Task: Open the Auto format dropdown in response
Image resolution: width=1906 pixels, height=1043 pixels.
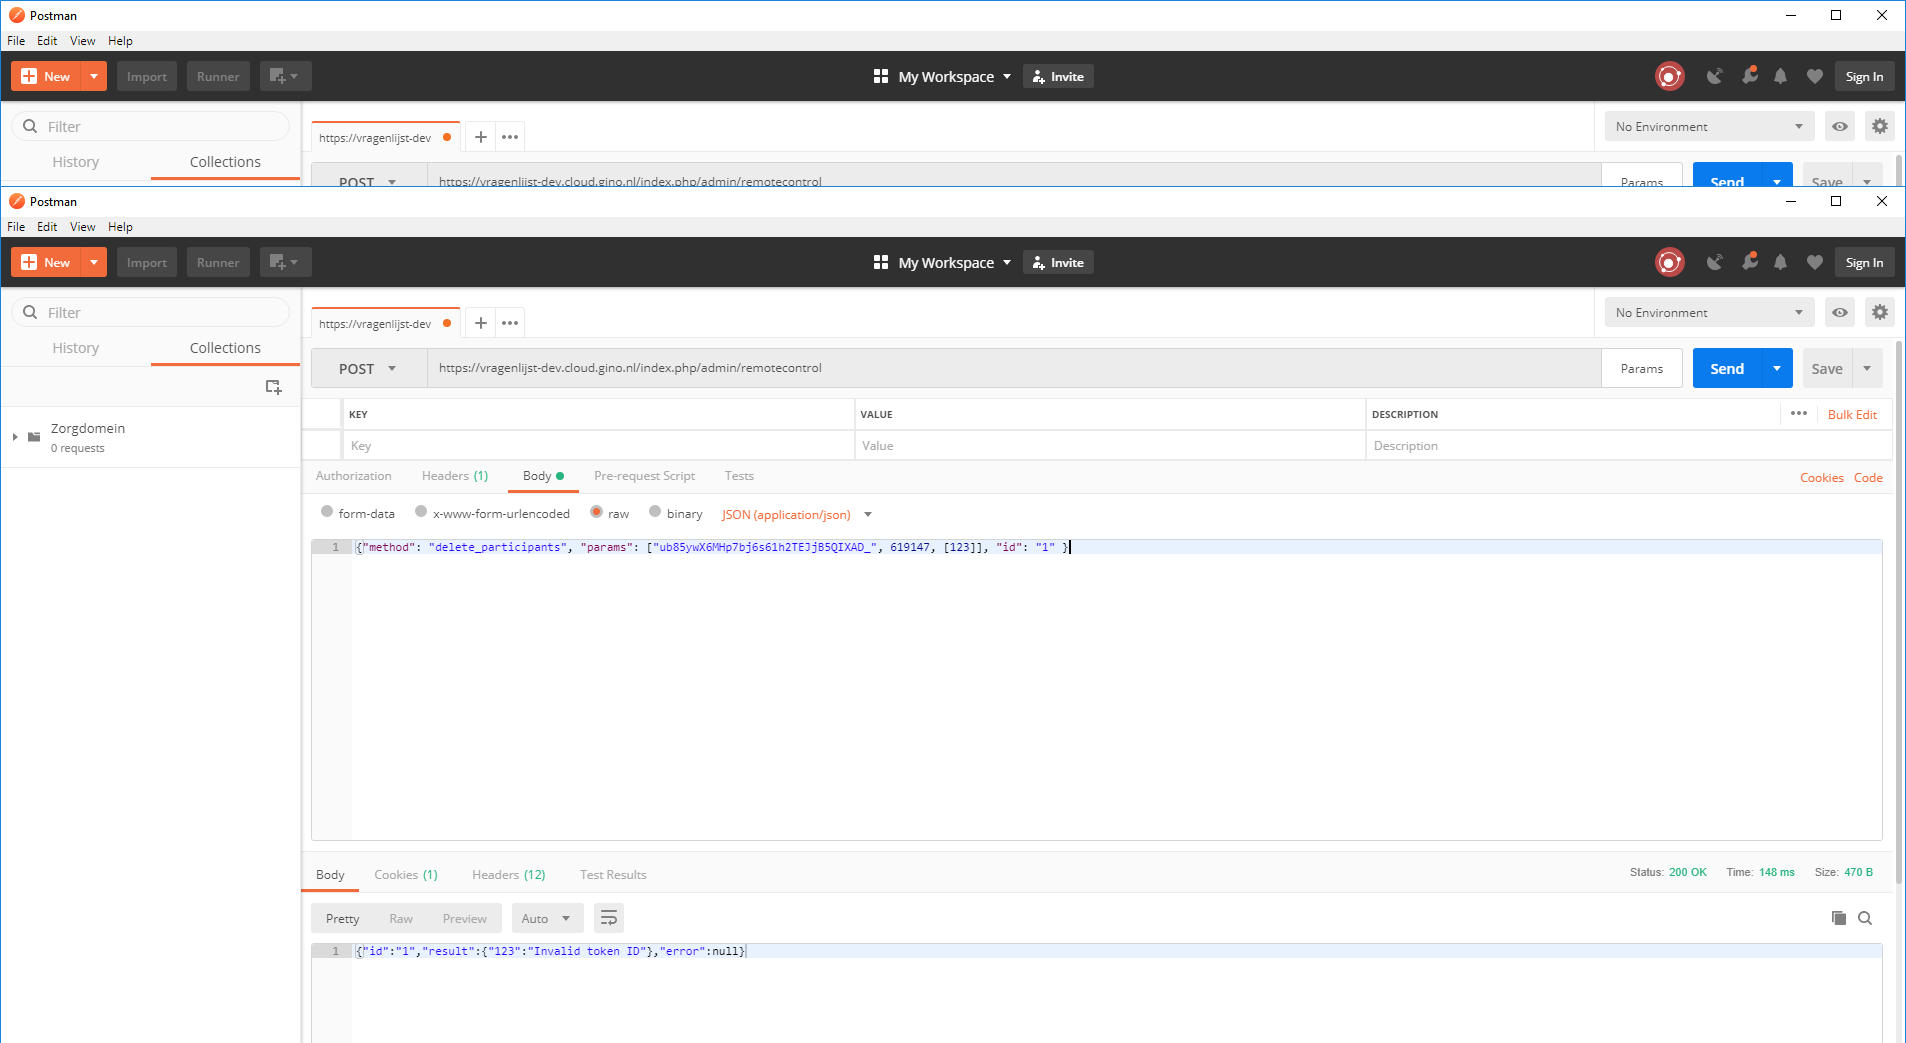Action: pyautogui.click(x=545, y=919)
